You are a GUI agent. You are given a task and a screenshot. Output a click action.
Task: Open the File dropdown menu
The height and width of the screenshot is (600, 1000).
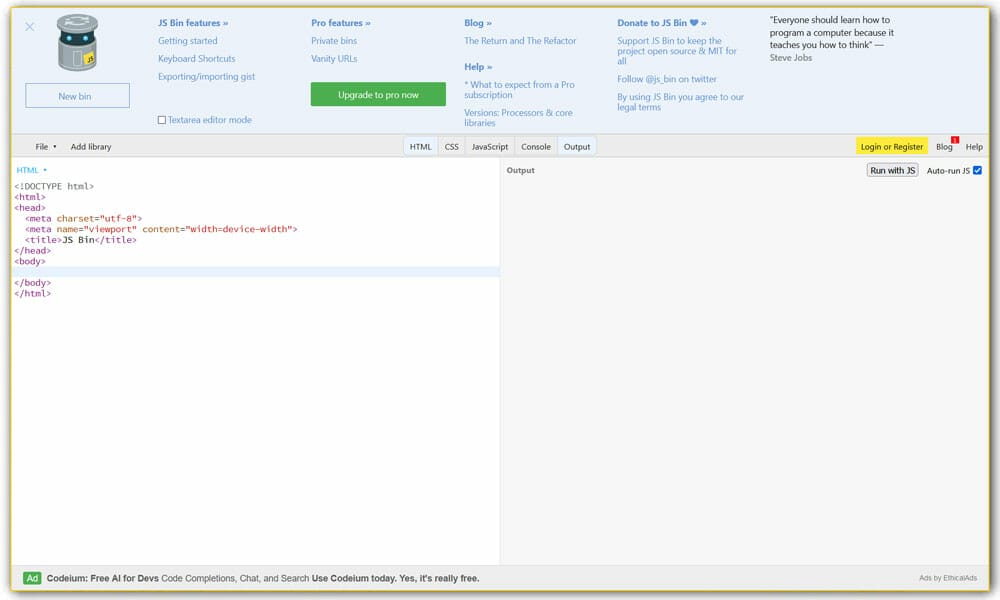click(46, 147)
